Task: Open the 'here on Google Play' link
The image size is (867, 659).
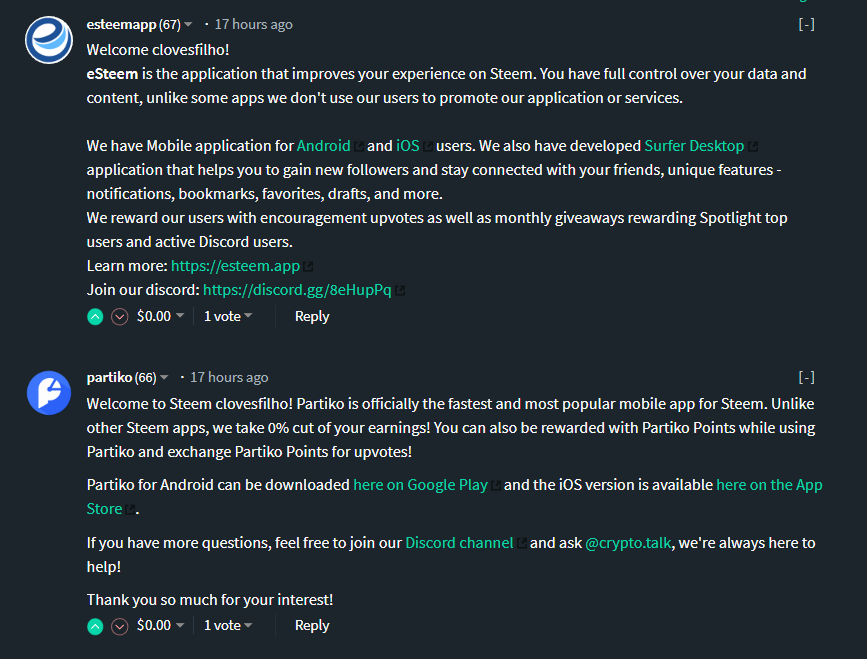Action: click(x=420, y=485)
